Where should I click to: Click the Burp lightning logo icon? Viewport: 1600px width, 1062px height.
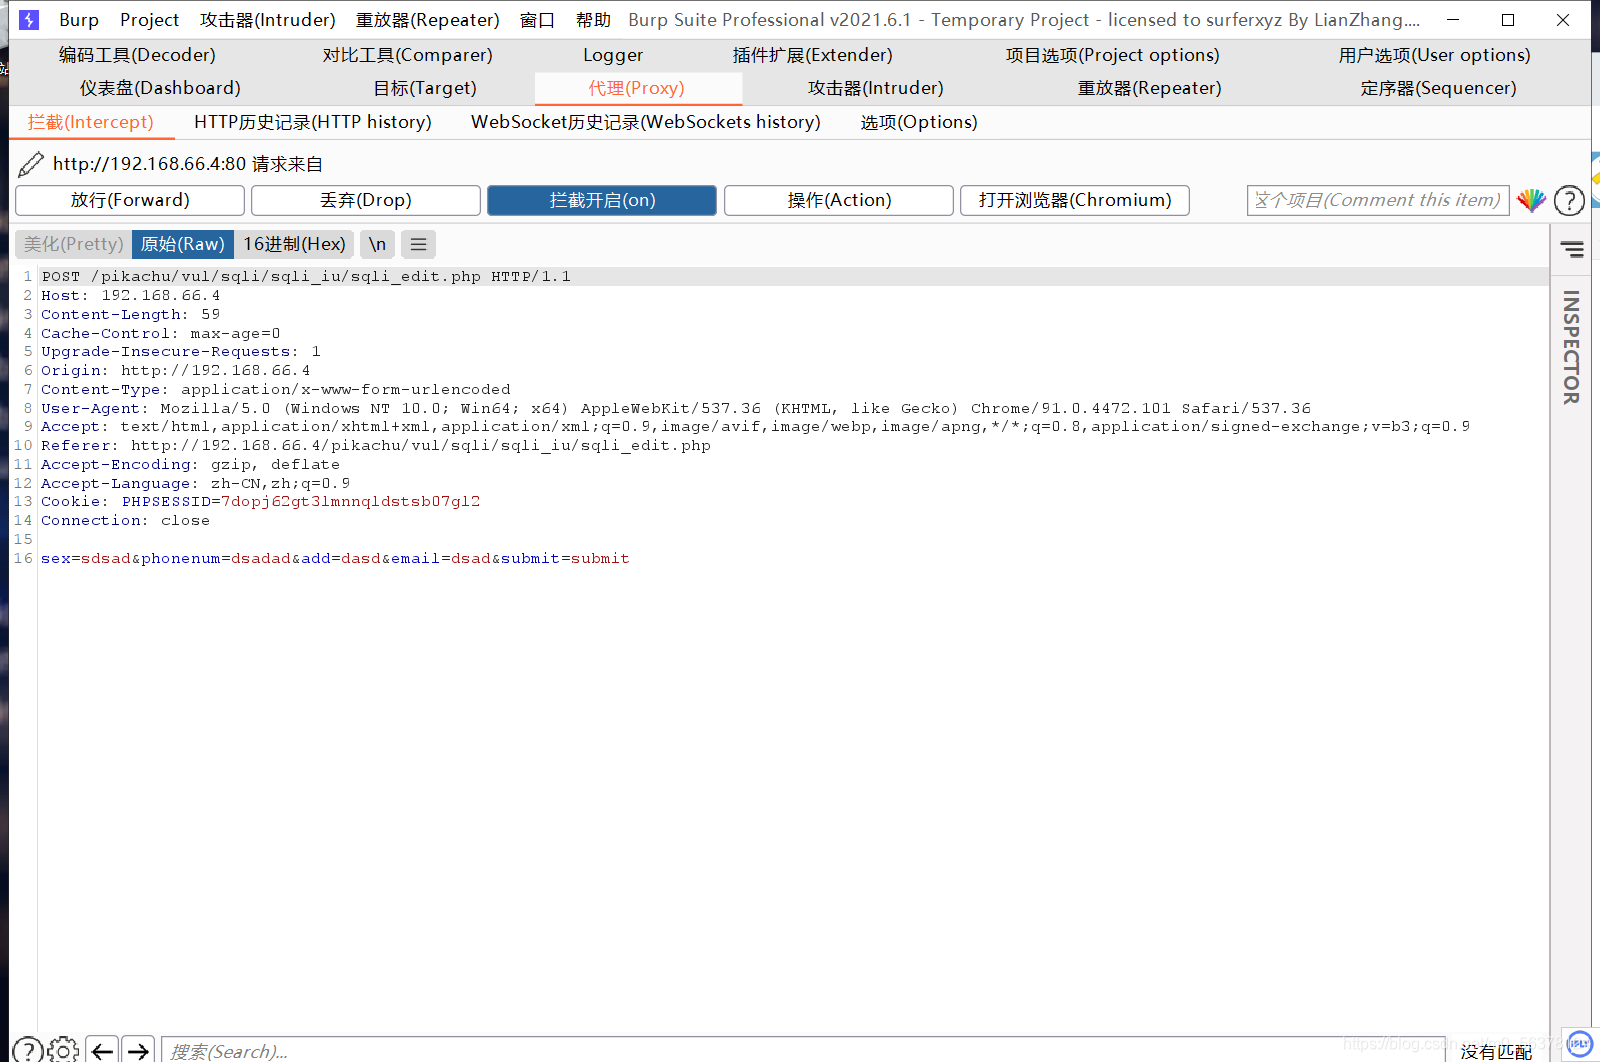[x=29, y=19]
